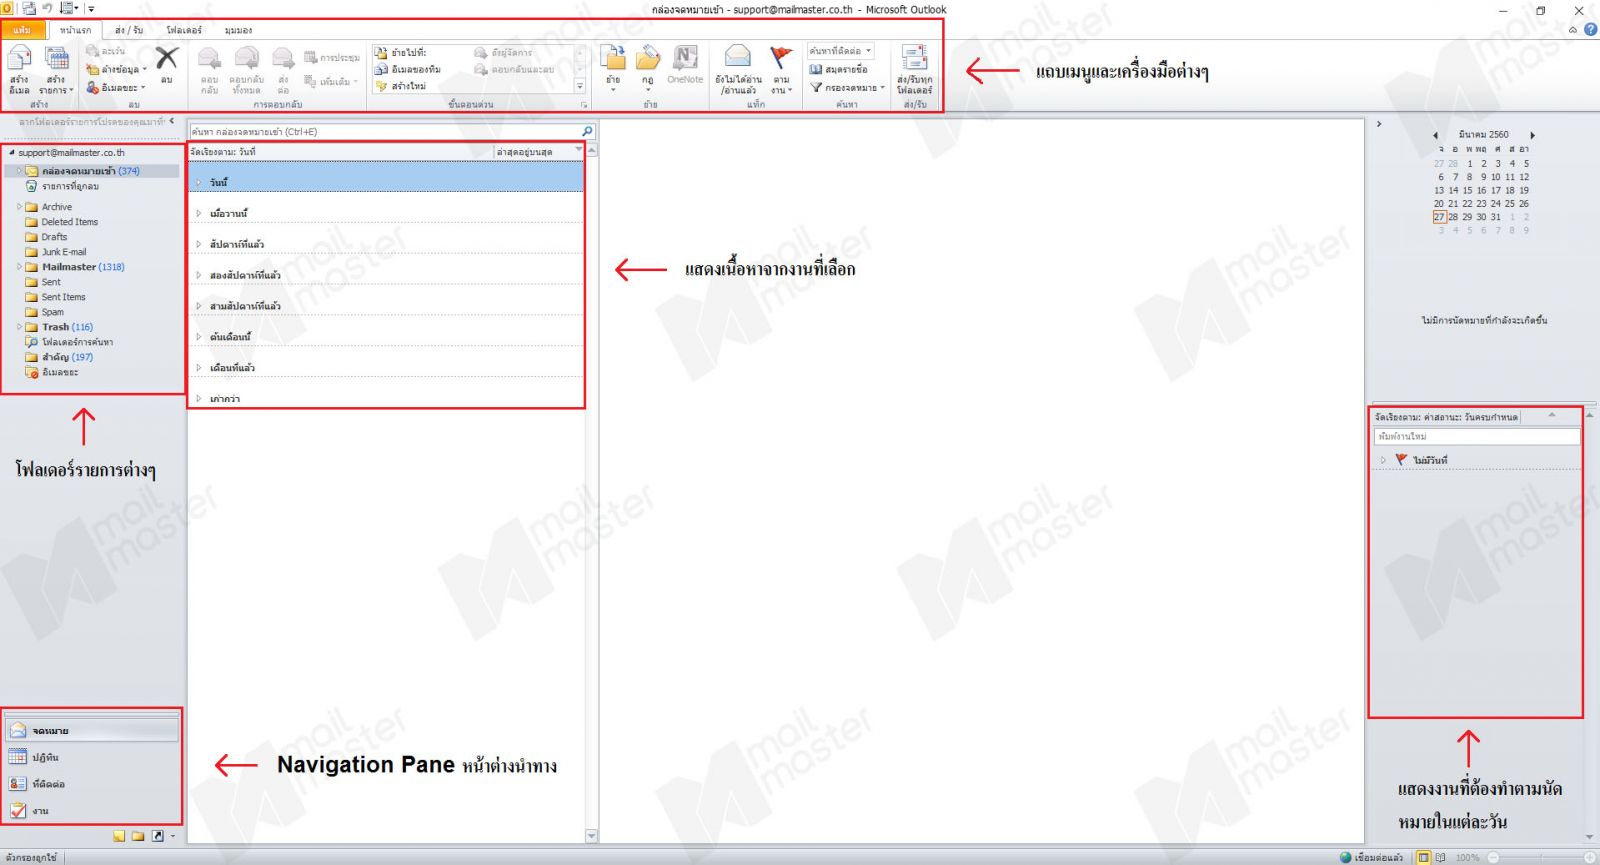Image resolution: width=1600 pixels, height=865 pixels.
Task: Open the File (แฟ้ม) tab
Action: point(22,30)
